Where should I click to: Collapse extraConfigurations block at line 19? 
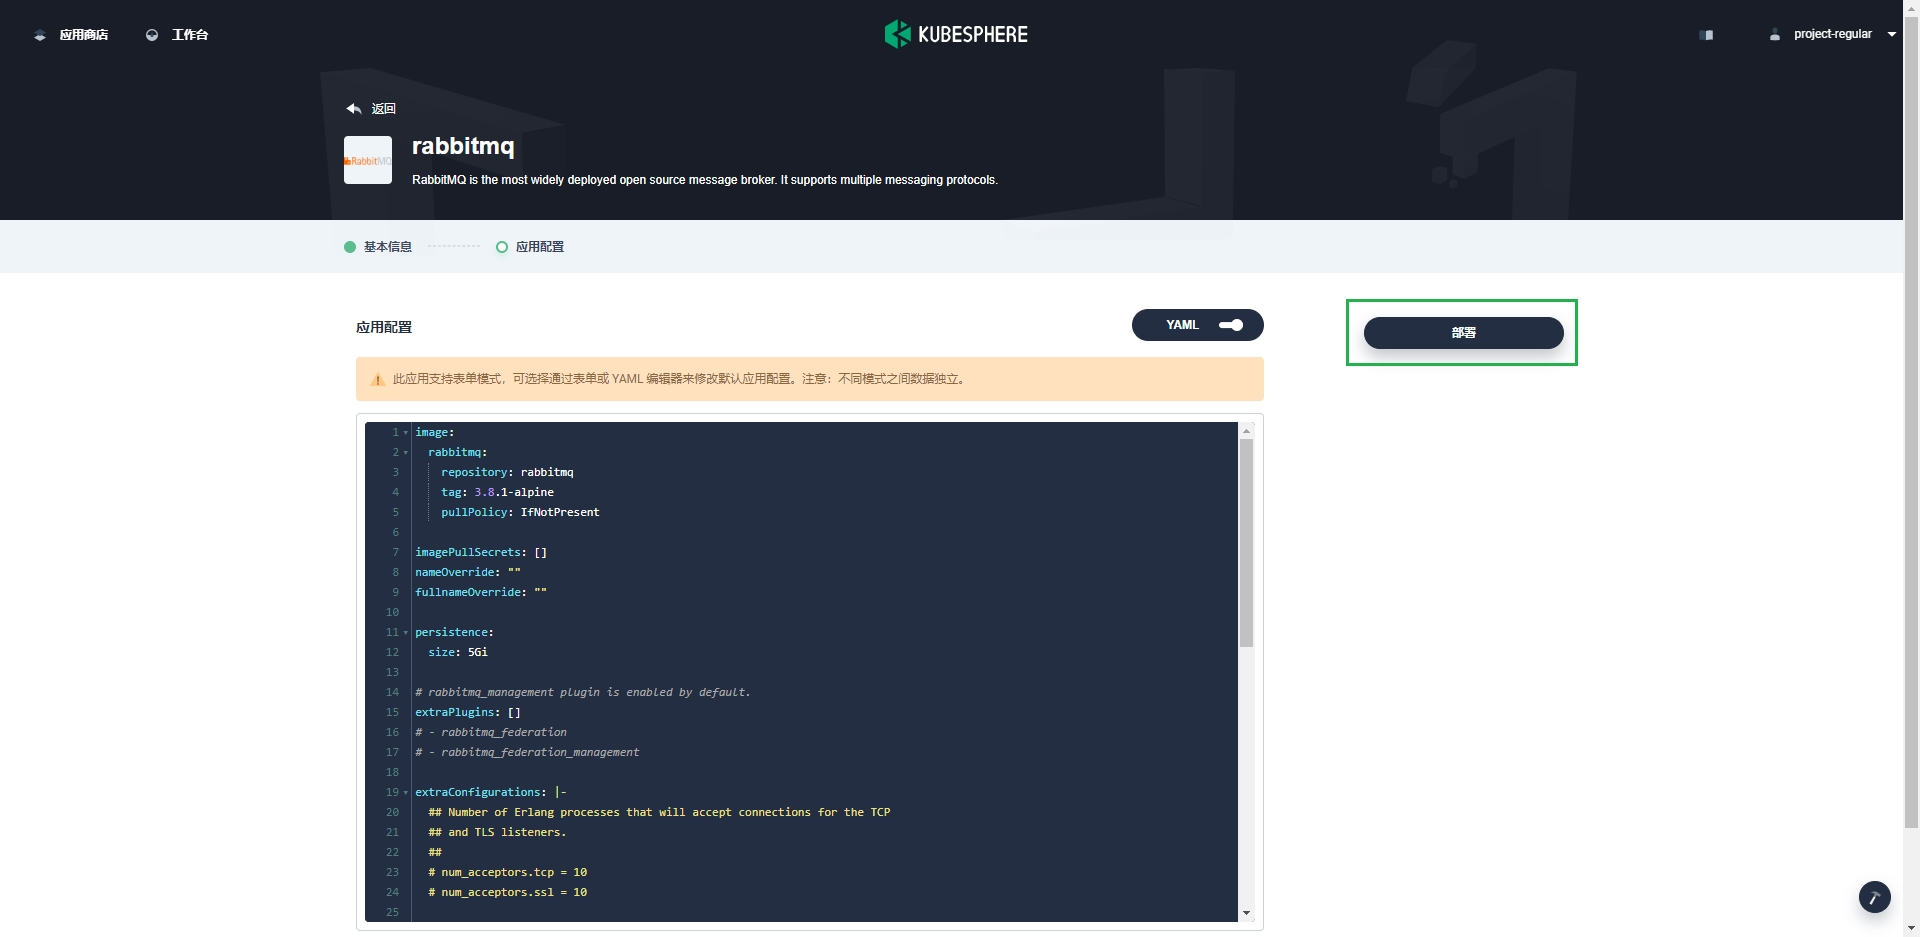click(x=405, y=793)
